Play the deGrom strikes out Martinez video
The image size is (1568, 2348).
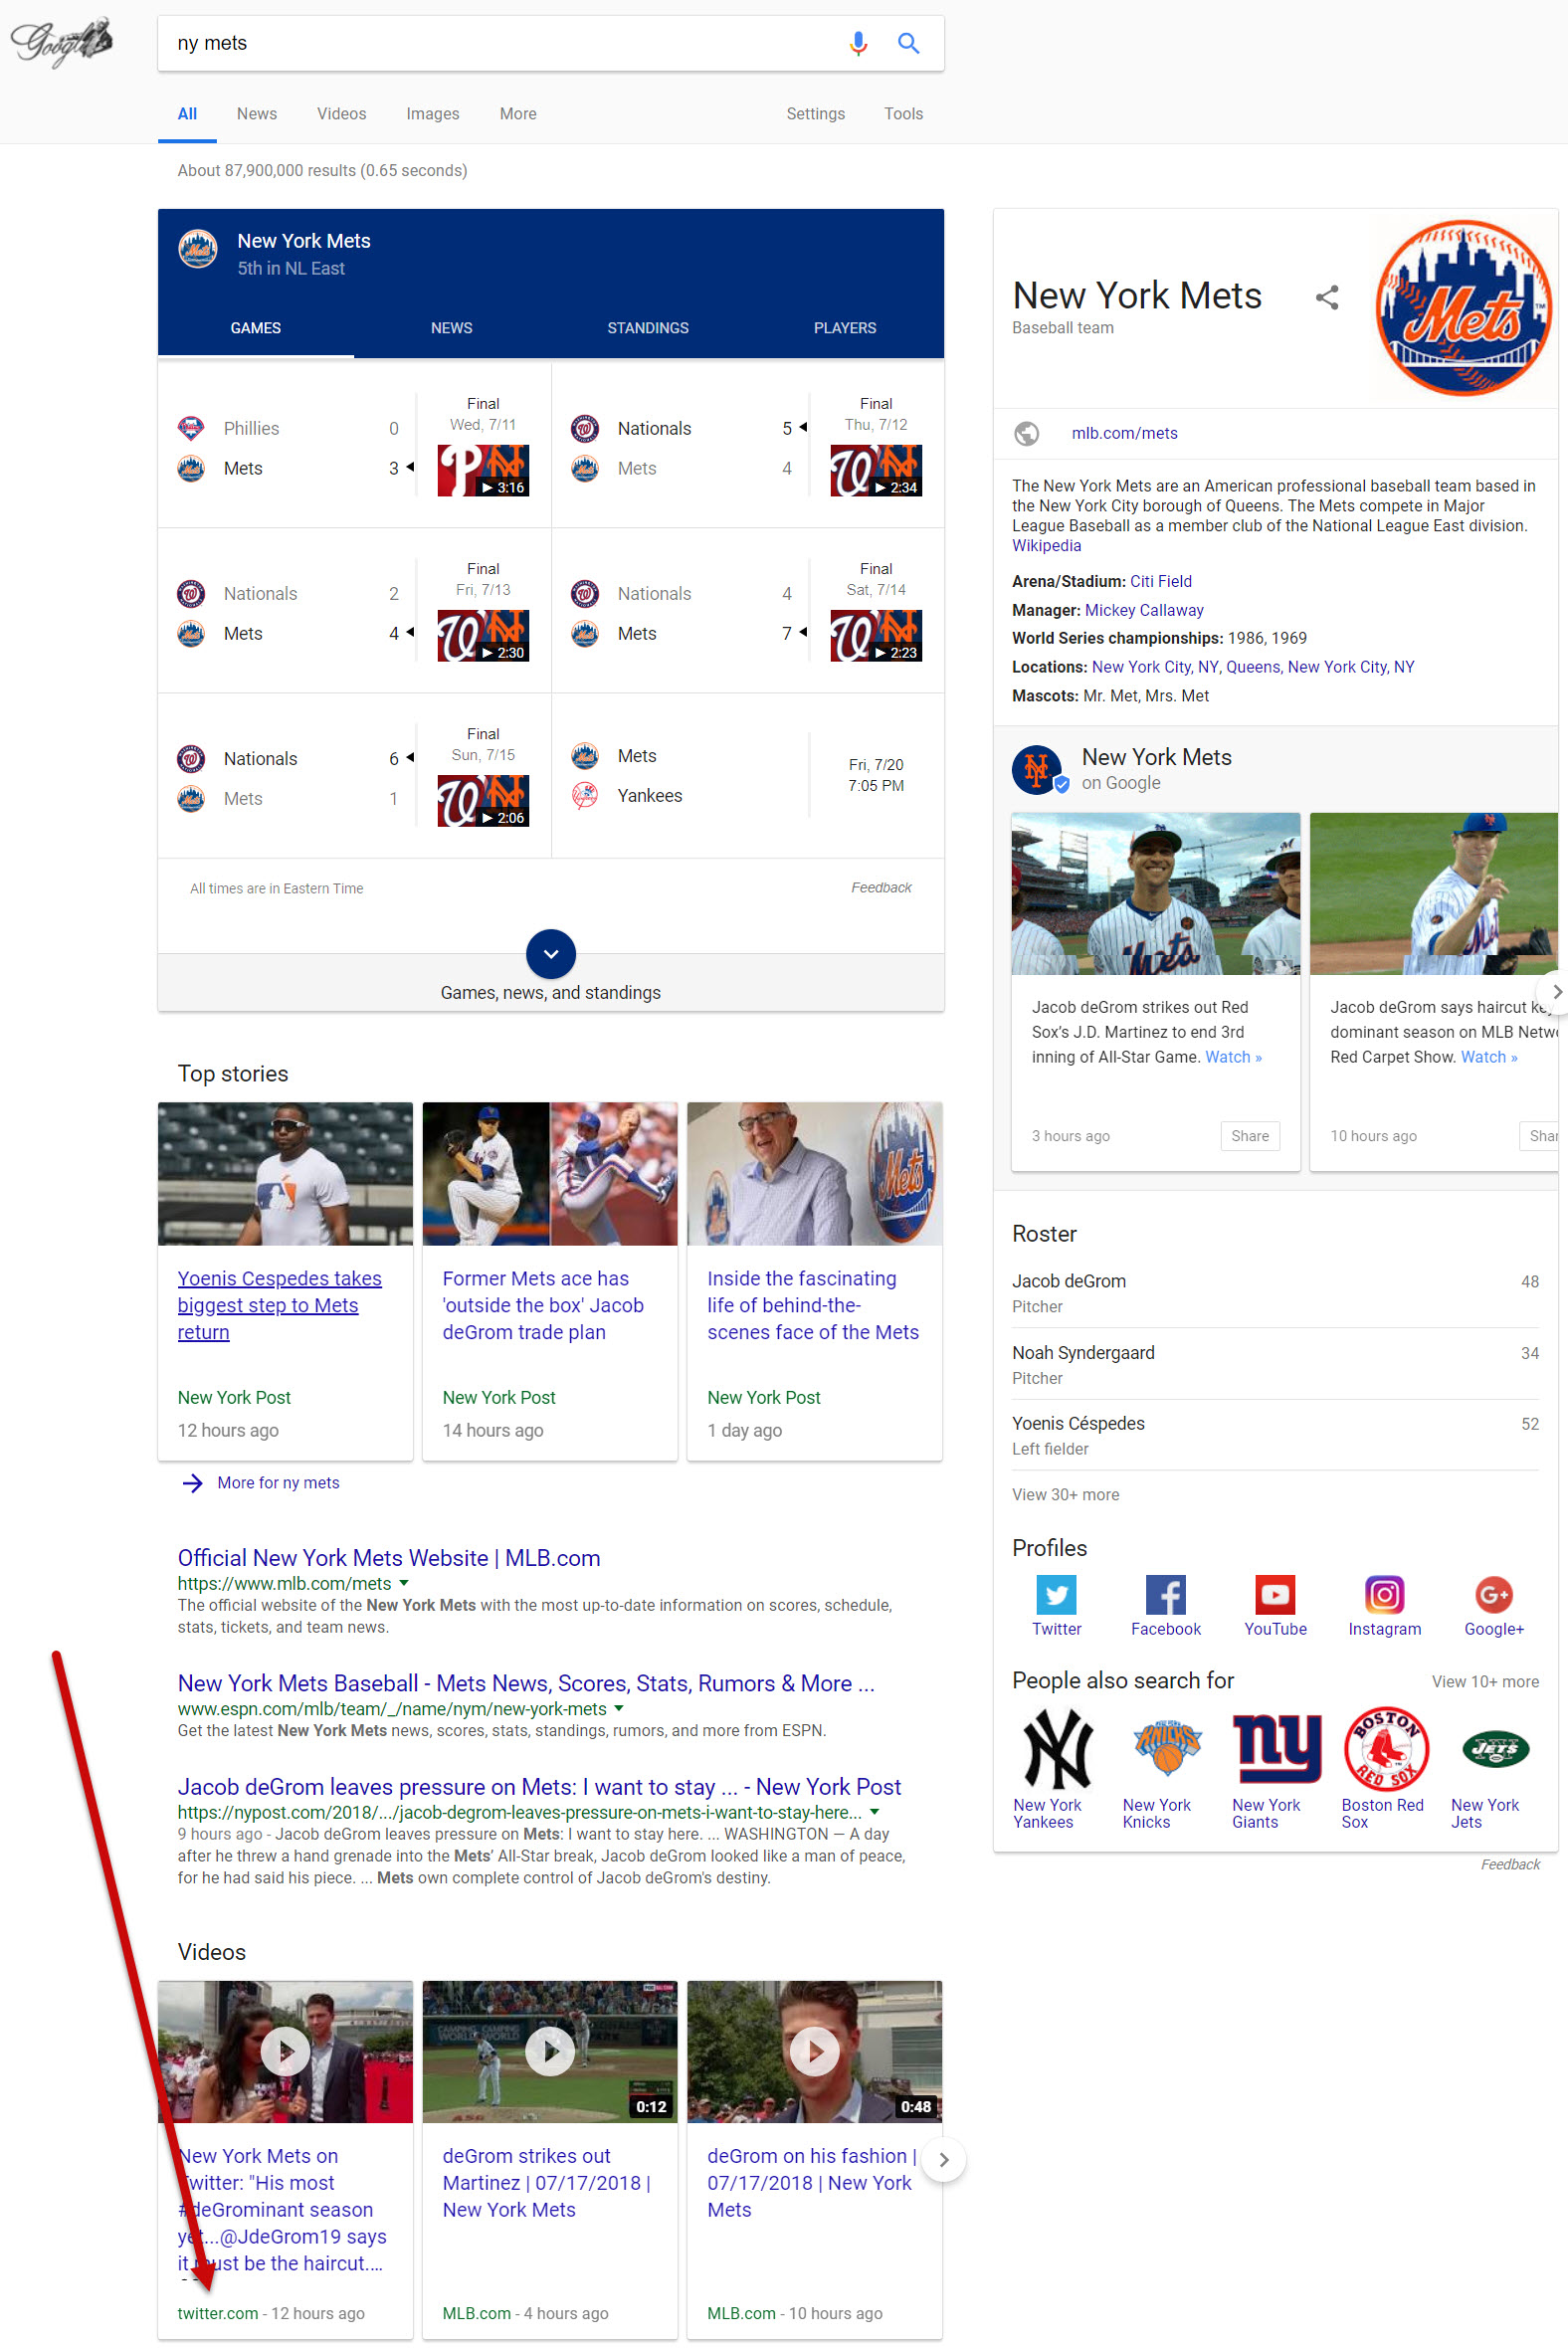(x=550, y=2051)
